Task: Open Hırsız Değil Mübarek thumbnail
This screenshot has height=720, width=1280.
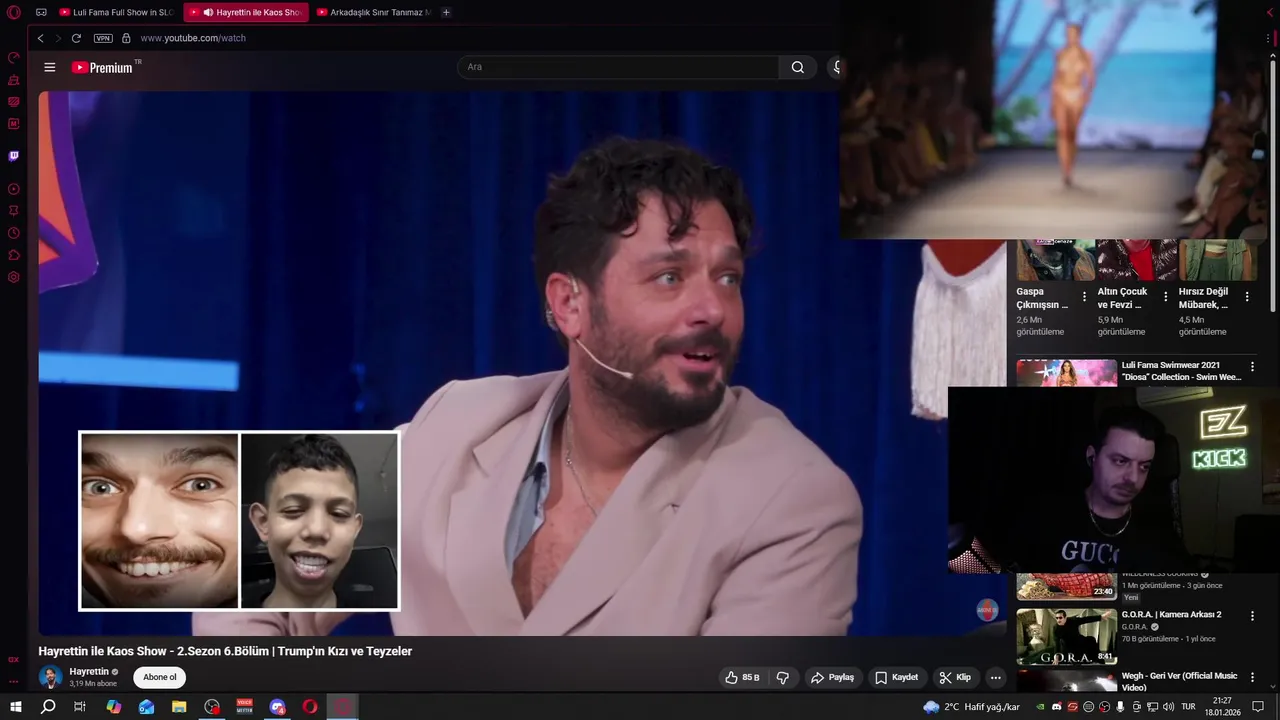Action: click(x=1218, y=260)
